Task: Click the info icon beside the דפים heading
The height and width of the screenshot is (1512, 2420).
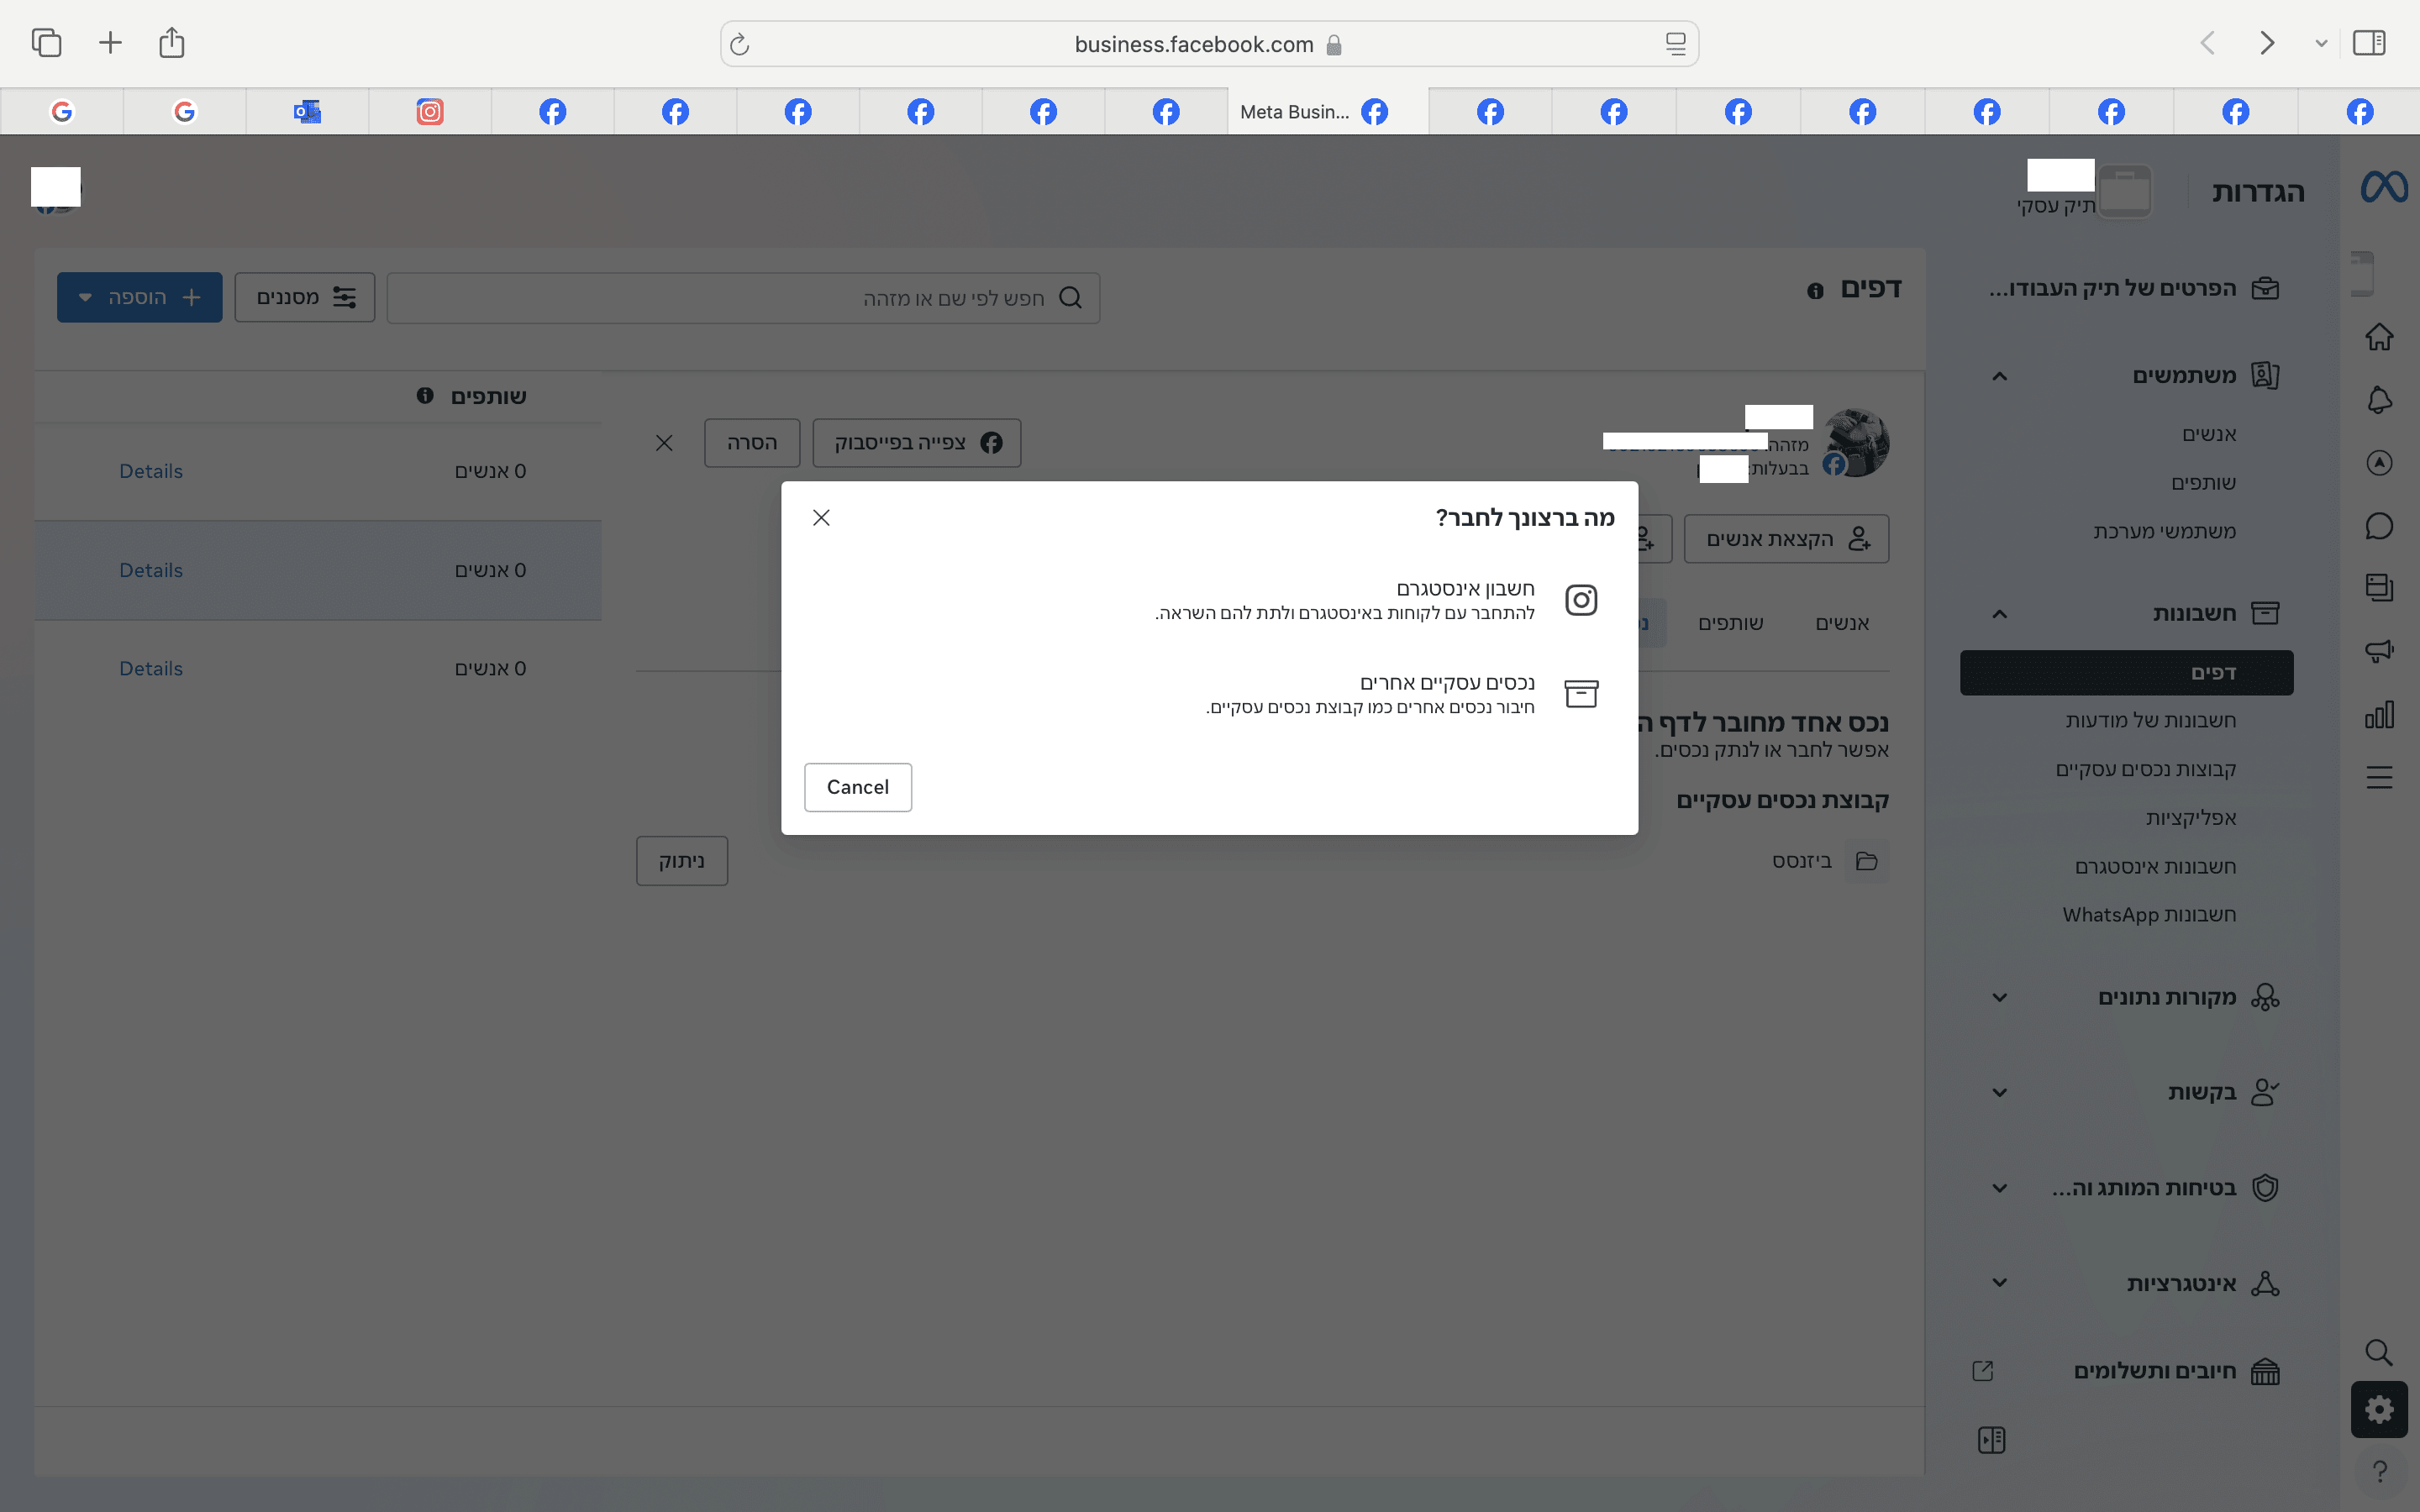Action: pyautogui.click(x=1815, y=291)
